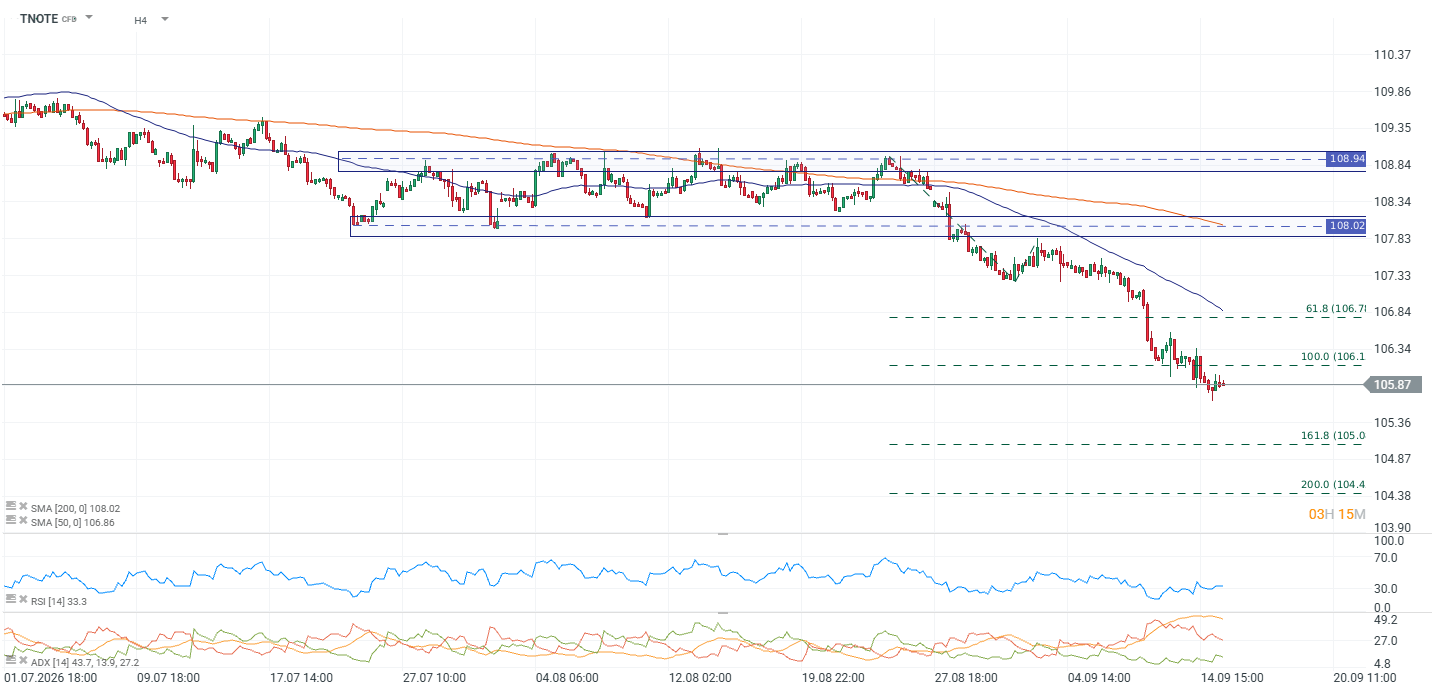Select the 200.0 Fibonacci level label
This screenshot has width=1434, height=694.
click(x=1333, y=484)
